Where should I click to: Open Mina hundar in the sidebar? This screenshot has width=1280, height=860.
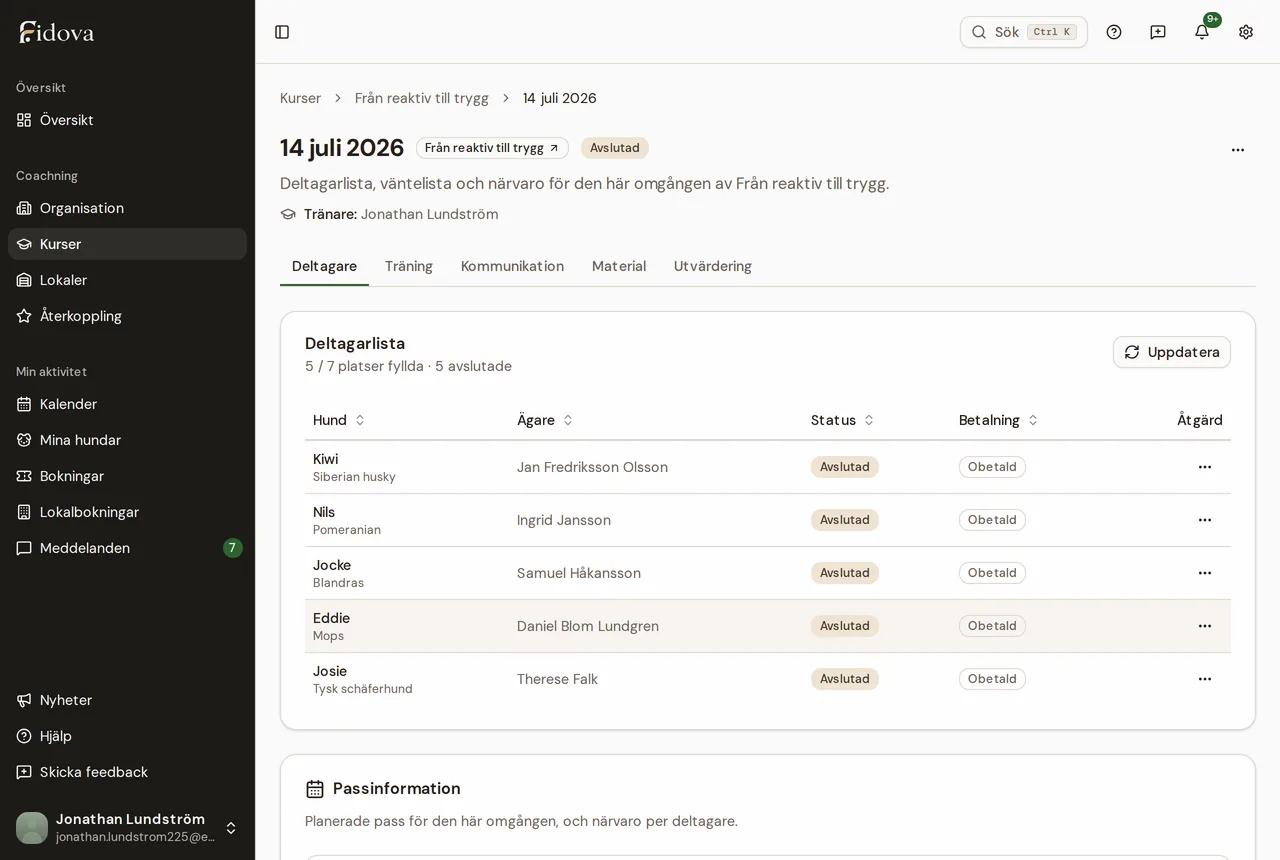(x=127, y=440)
